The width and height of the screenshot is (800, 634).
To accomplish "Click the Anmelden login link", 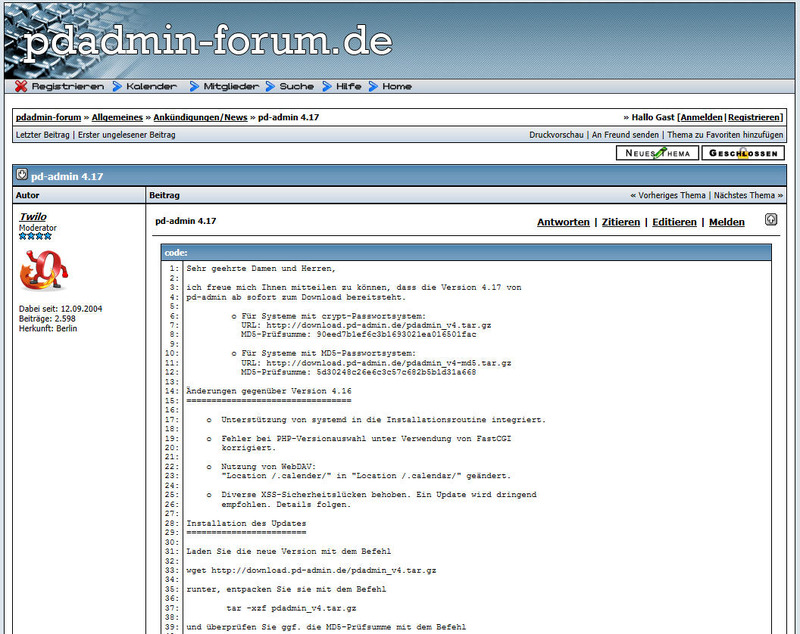I will tap(701, 117).
